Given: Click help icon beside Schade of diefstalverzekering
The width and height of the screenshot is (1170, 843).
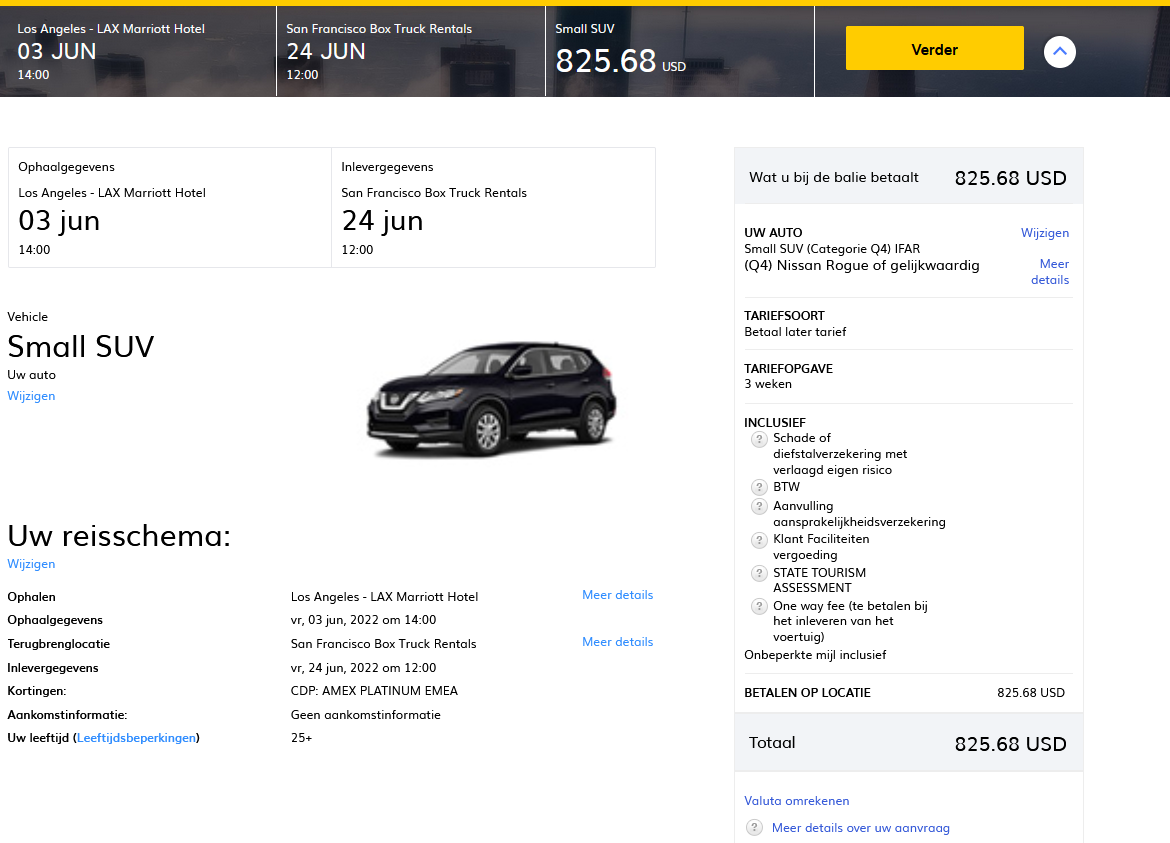Looking at the screenshot, I should 759,439.
